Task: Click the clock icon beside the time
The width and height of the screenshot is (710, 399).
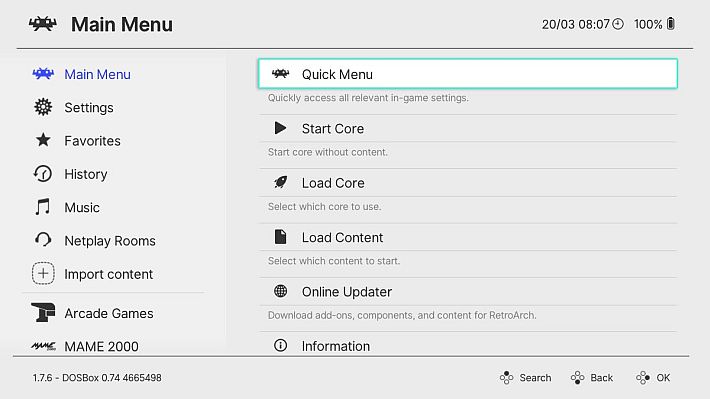Action: pos(618,24)
